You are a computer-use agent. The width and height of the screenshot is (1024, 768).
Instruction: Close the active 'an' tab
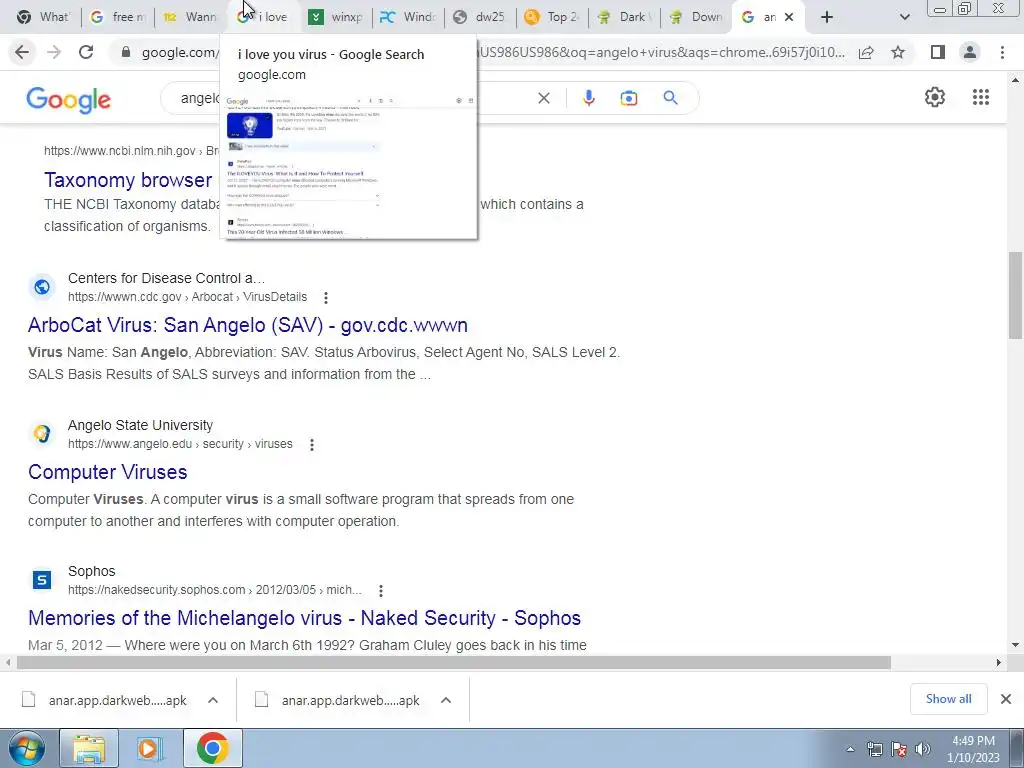point(789,17)
